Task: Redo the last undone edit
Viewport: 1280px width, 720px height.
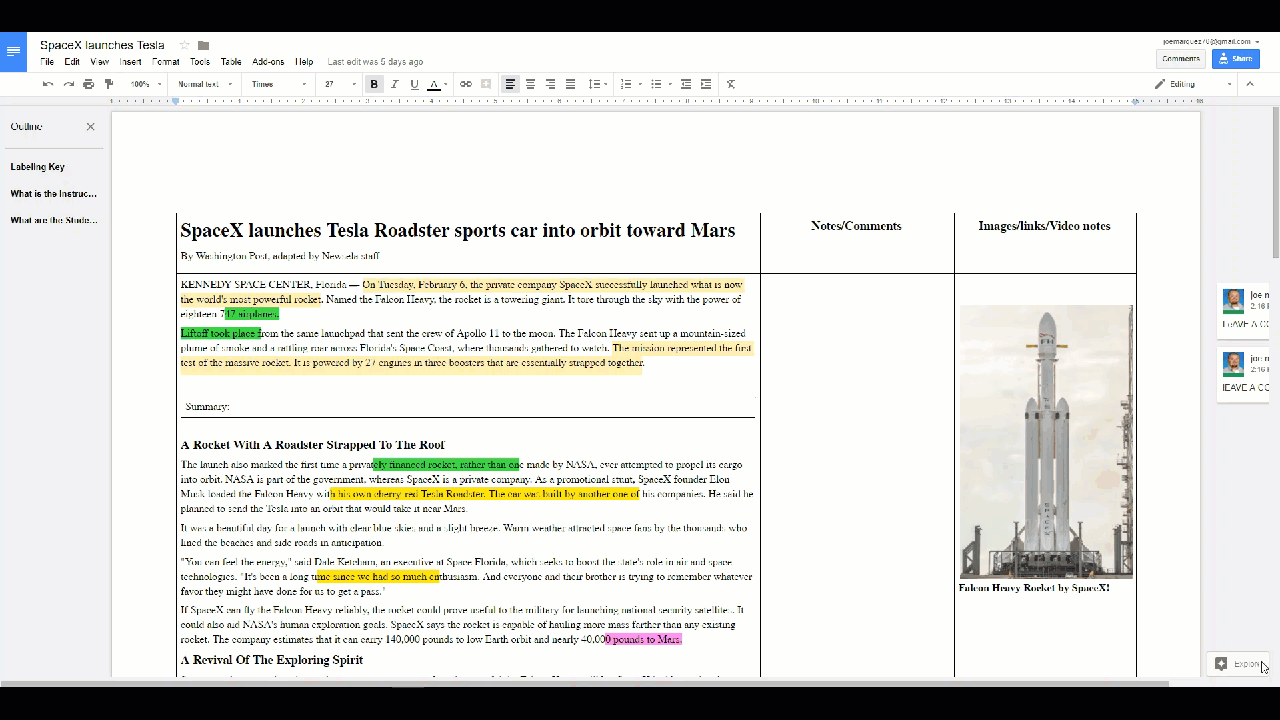Action: pyautogui.click(x=68, y=84)
